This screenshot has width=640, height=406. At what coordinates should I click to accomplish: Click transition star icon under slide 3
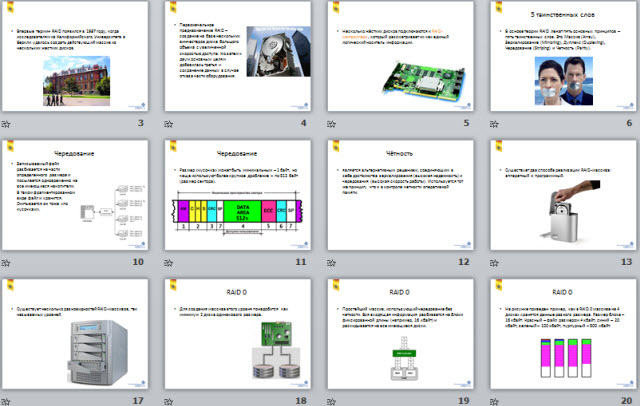(8, 122)
